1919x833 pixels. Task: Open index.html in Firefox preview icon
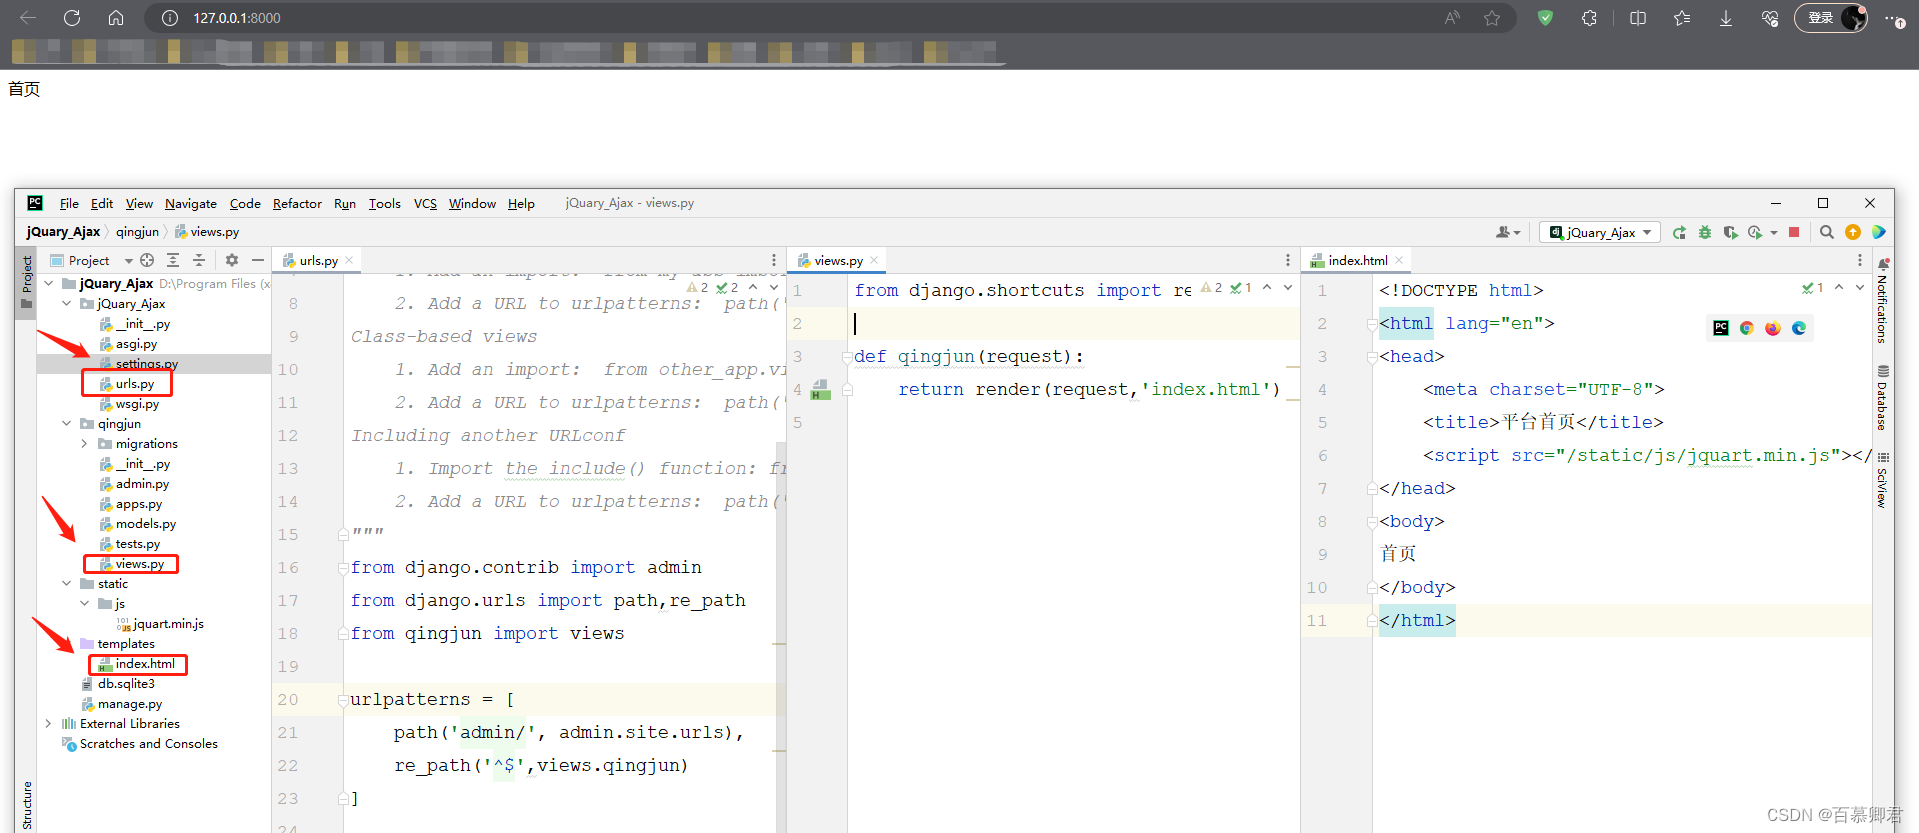click(1773, 328)
